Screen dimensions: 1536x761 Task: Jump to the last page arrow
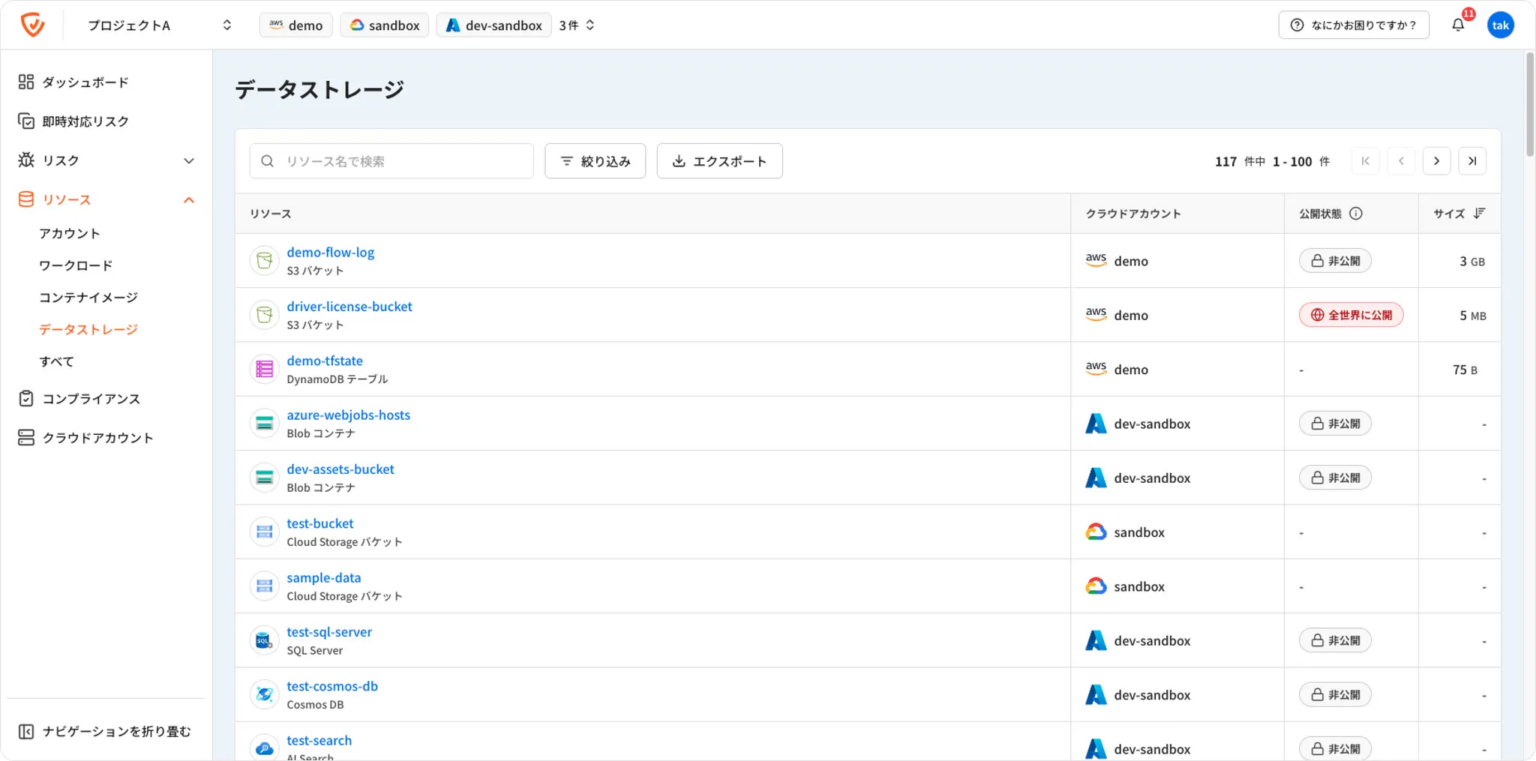tap(1472, 161)
